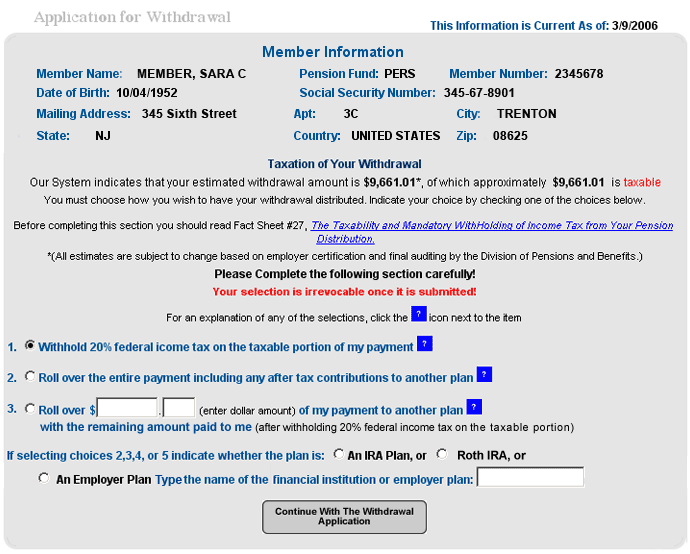The image size is (690, 554).
Task: Select option 2 roll over entire payment
Action: coord(30,376)
